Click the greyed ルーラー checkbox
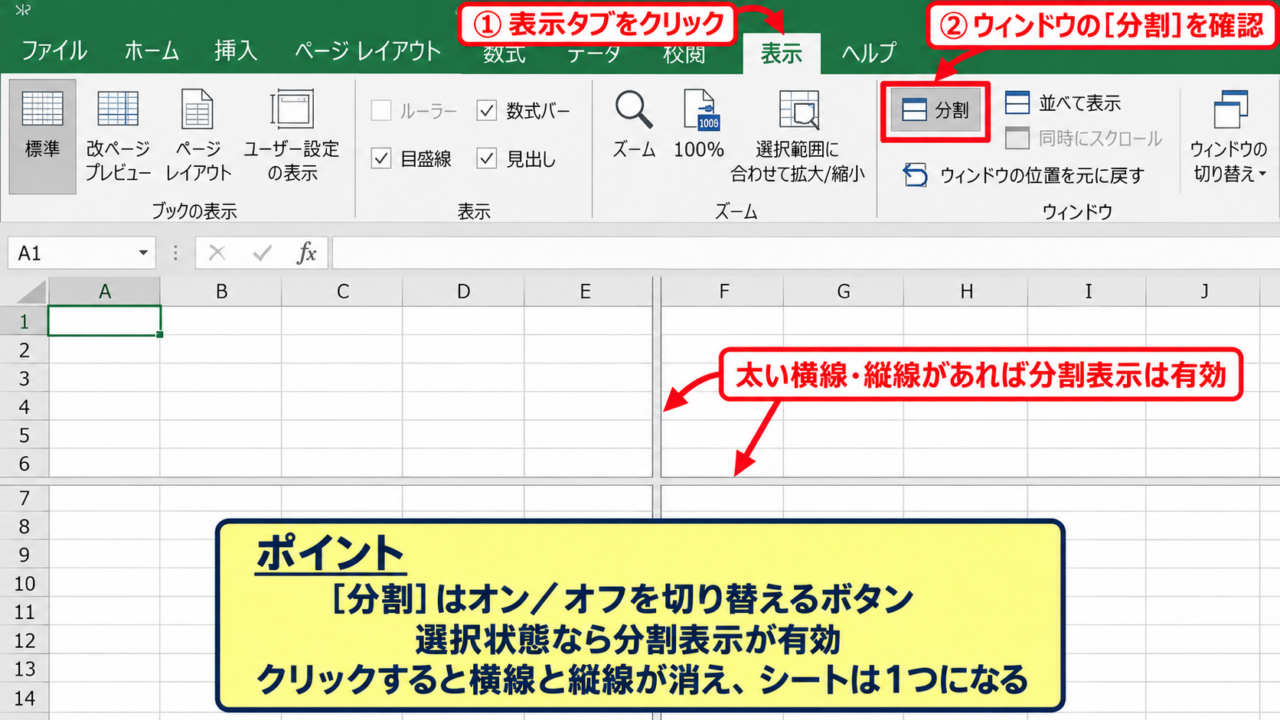The height and width of the screenshot is (720, 1280). [381, 111]
